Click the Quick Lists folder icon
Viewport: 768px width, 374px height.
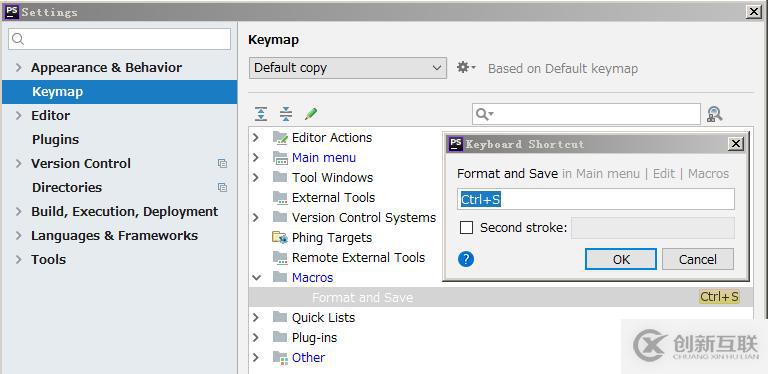(x=280, y=317)
